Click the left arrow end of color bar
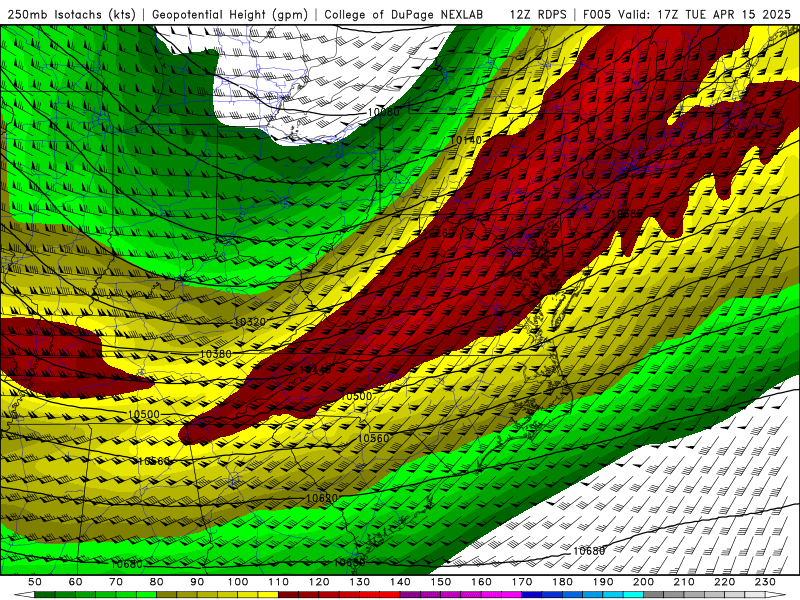 tap(24, 595)
